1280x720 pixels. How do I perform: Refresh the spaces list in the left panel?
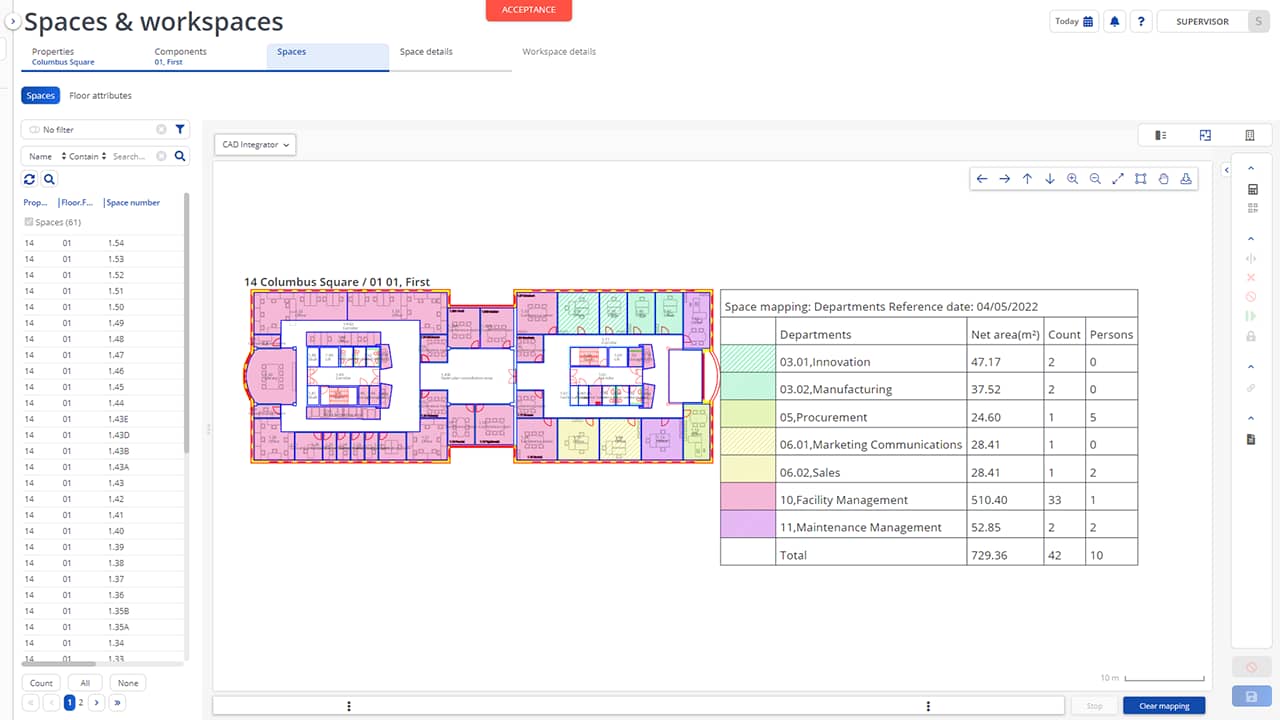(29, 178)
